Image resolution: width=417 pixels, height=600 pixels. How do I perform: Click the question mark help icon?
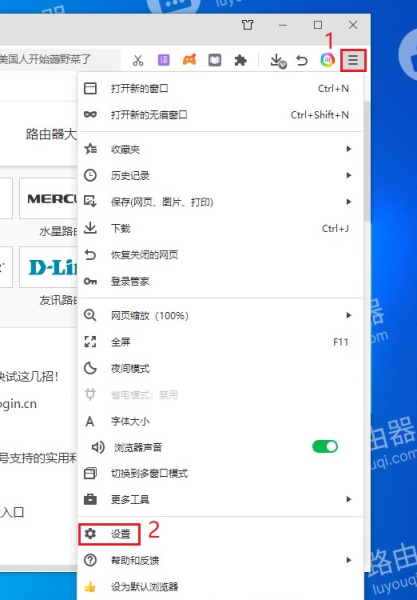(90, 560)
